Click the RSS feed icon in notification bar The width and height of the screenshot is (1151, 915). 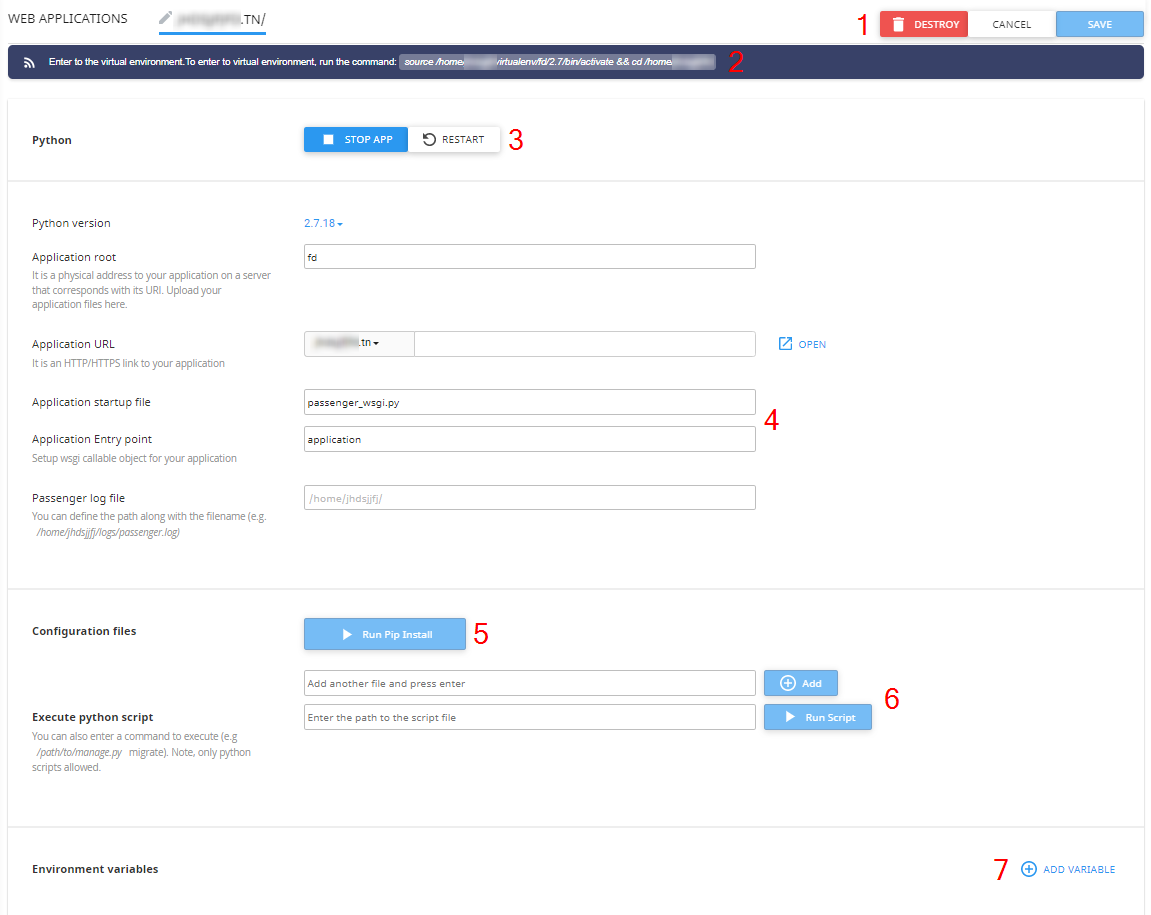(30, 62)
